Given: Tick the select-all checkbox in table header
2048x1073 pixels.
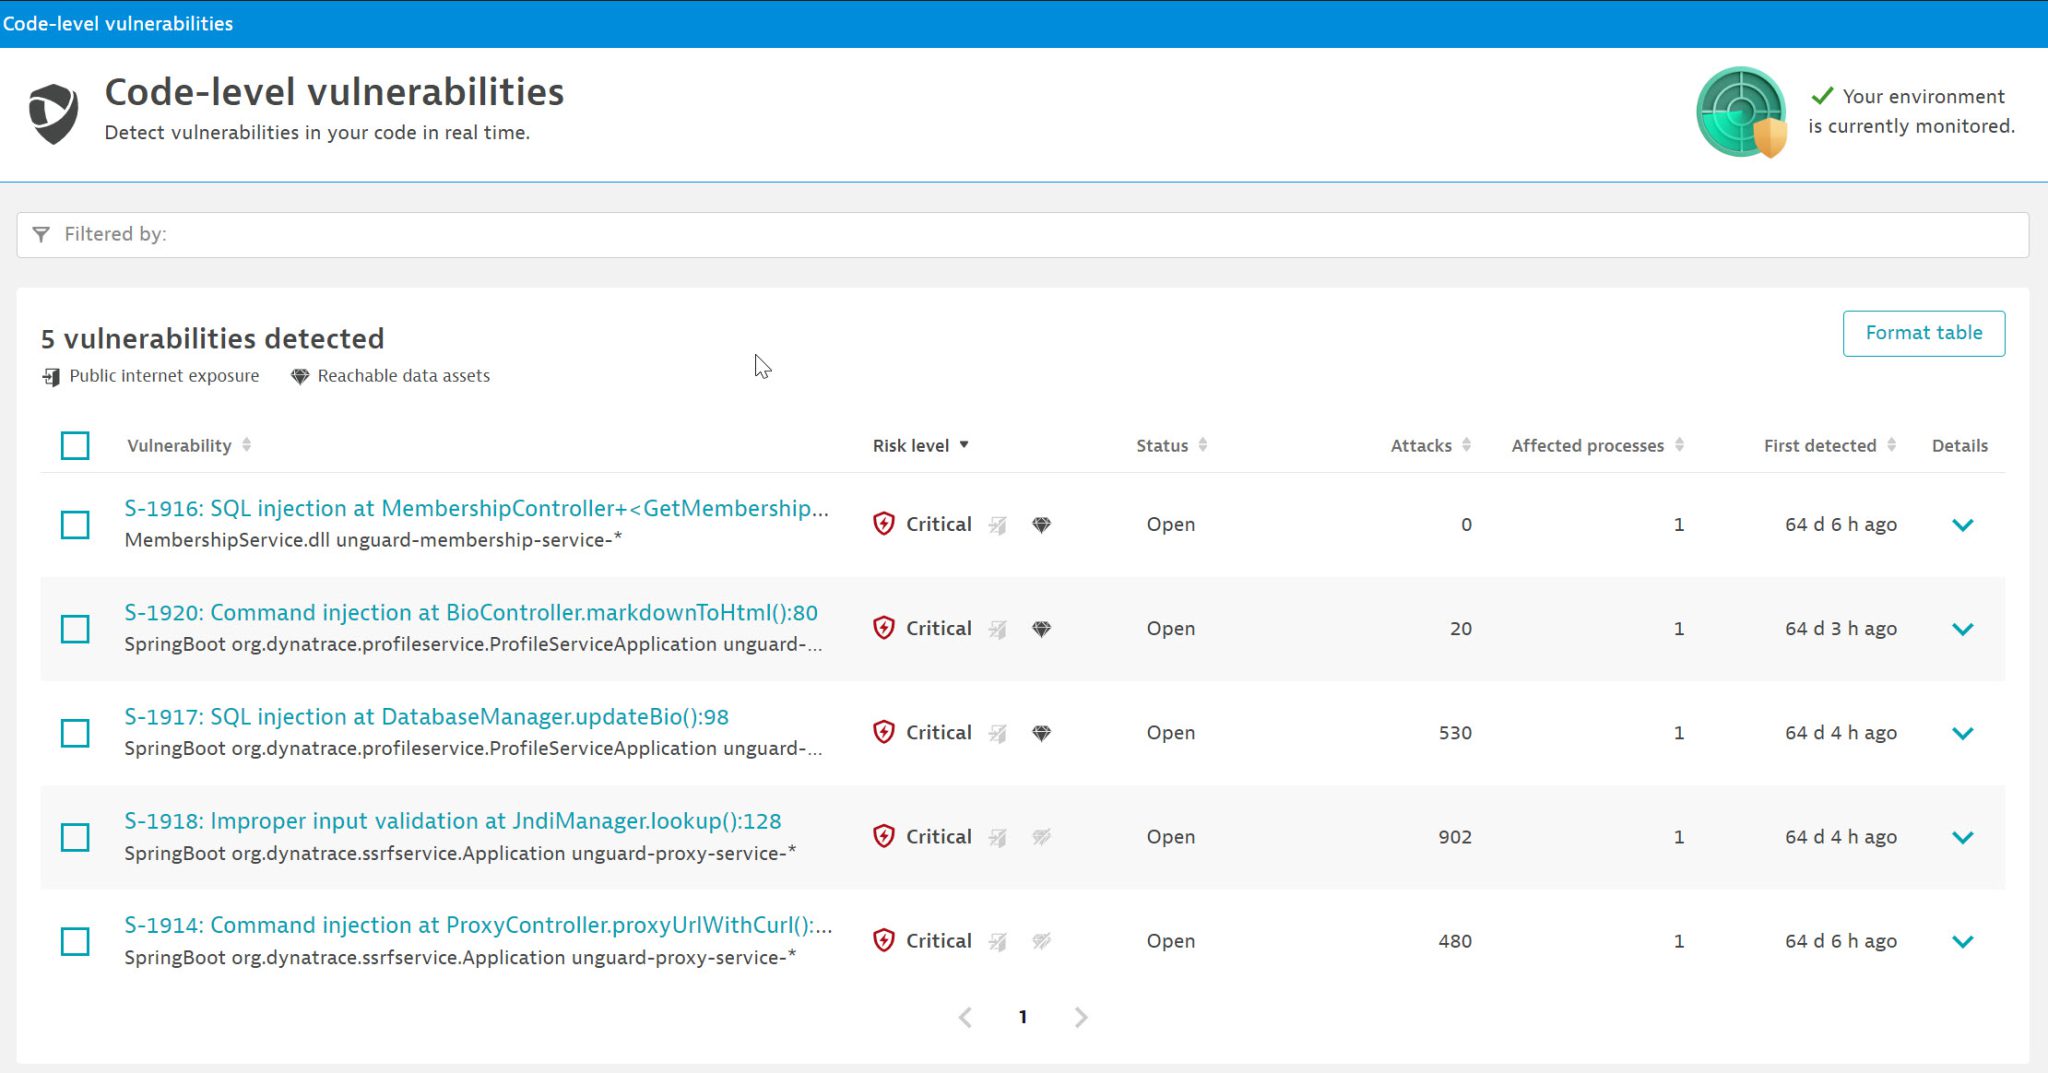Looking at the screenshot, I should pyautogui.click(x=75, y=445).
